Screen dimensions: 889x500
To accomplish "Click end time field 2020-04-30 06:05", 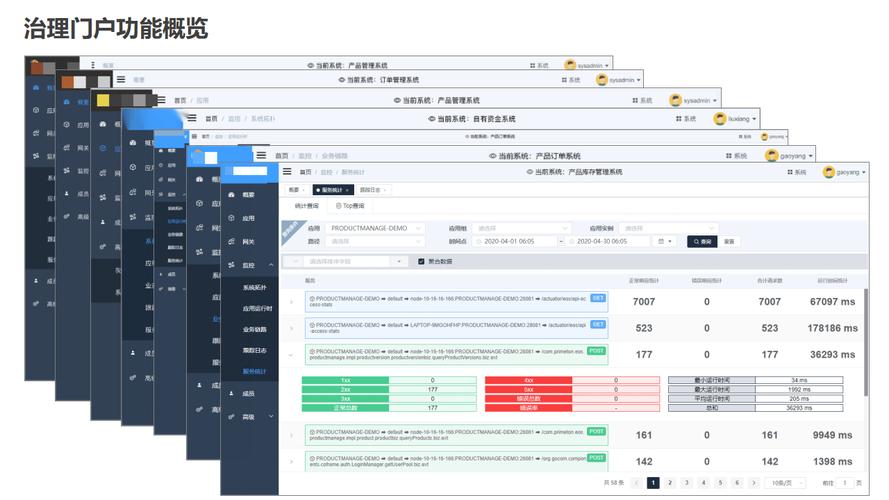I will [x=609, y=241].
